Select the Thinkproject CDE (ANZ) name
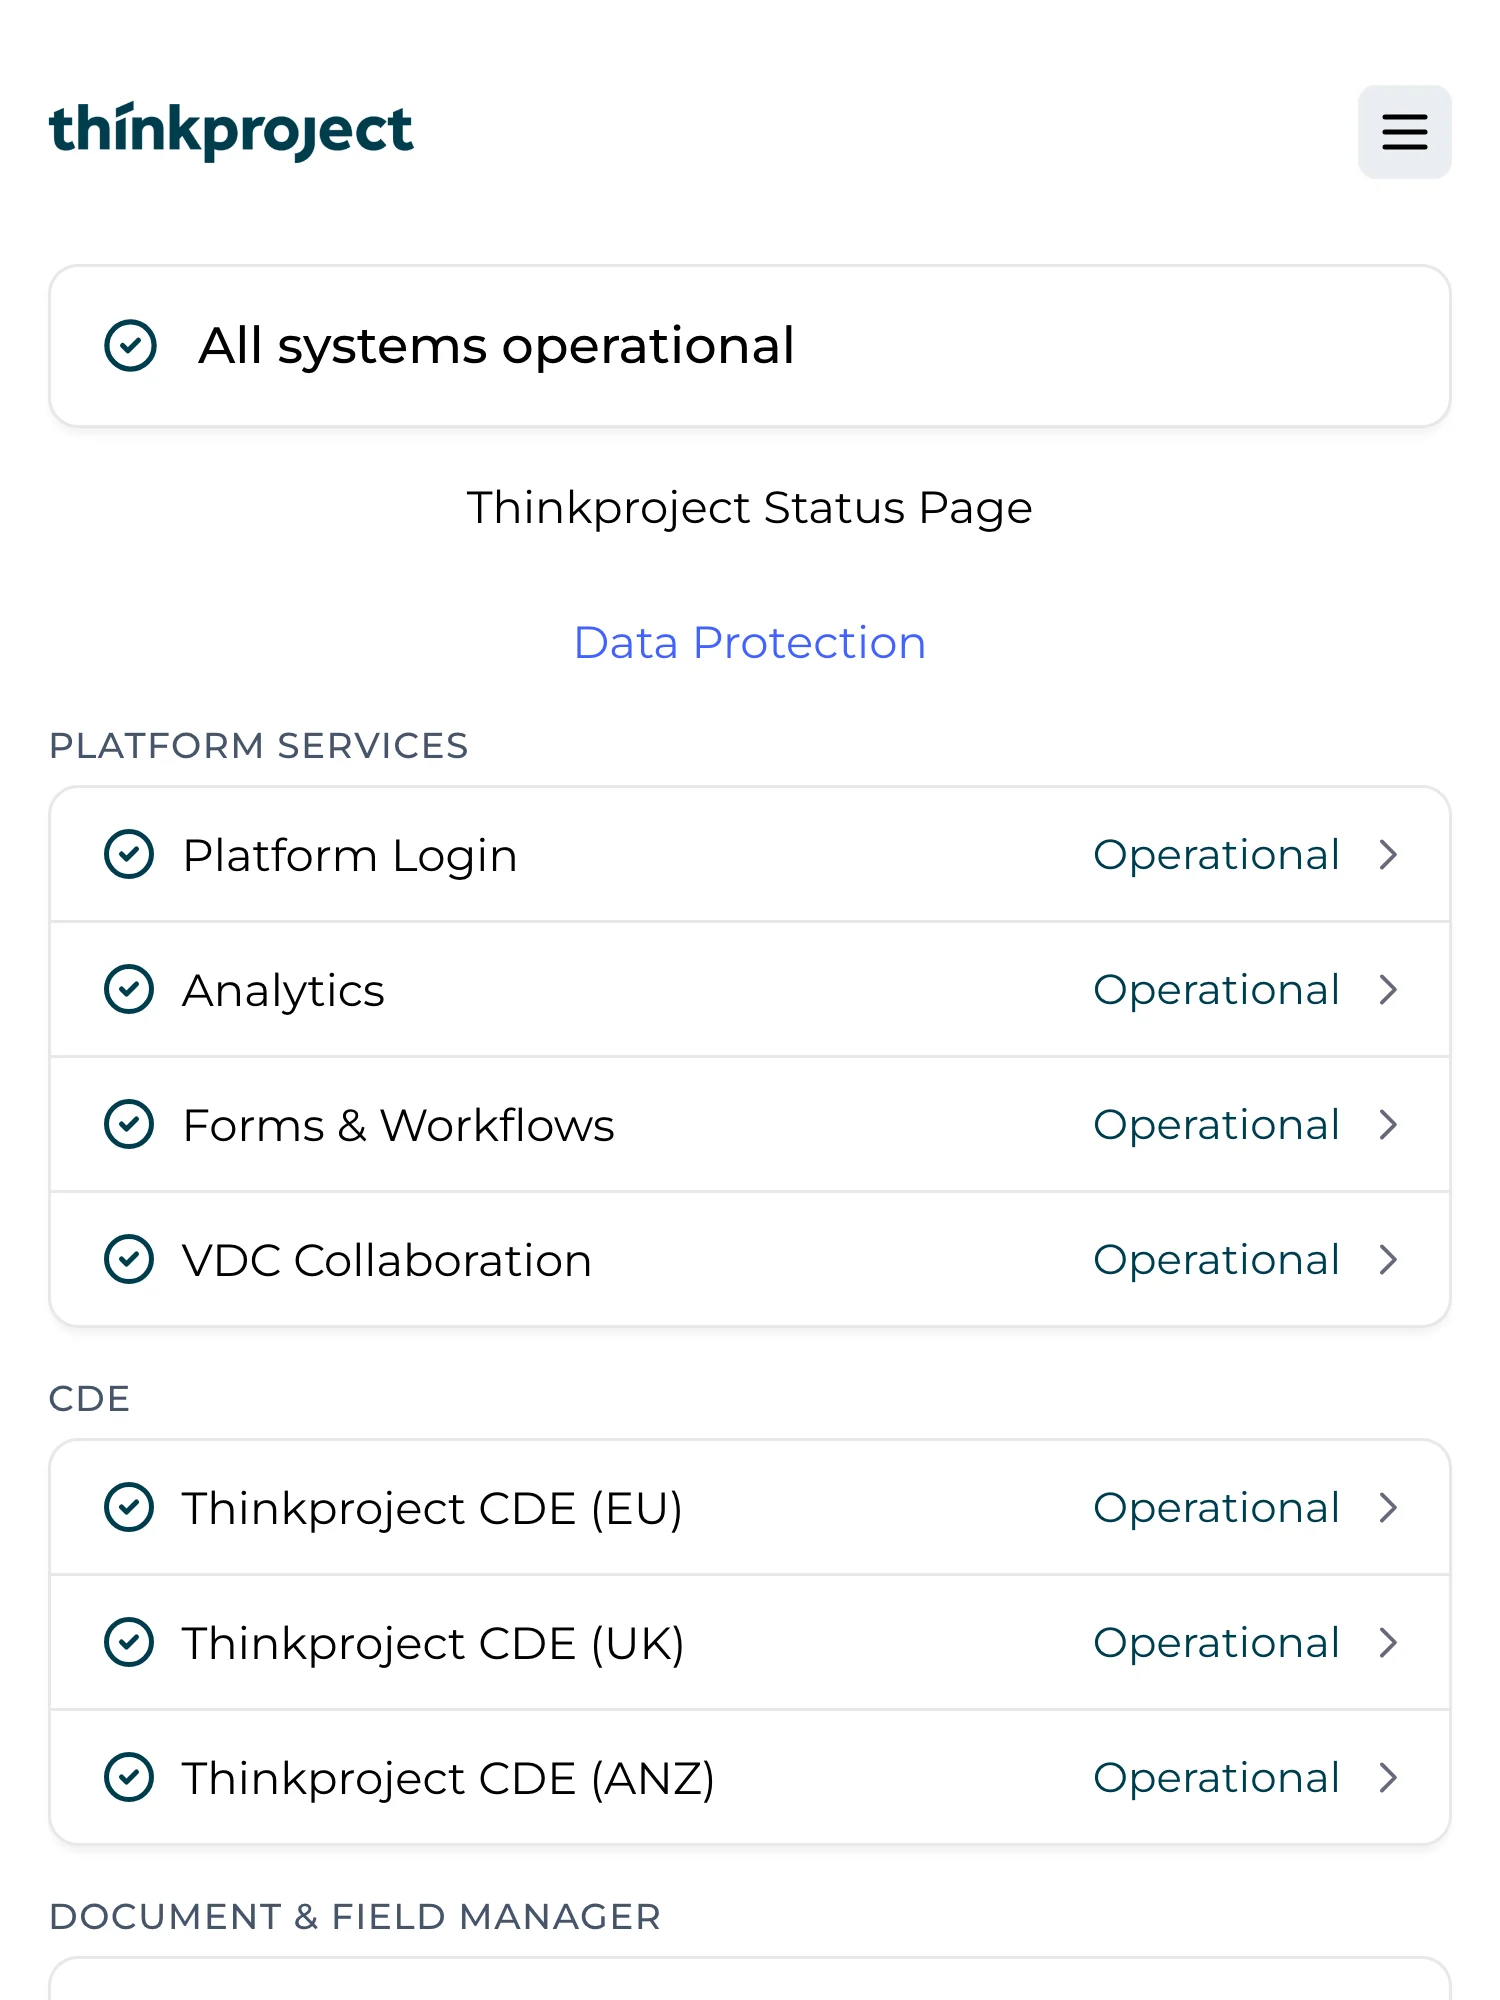The height and width of the screenshot is (2000, 1500). [x=449, y=1779]
